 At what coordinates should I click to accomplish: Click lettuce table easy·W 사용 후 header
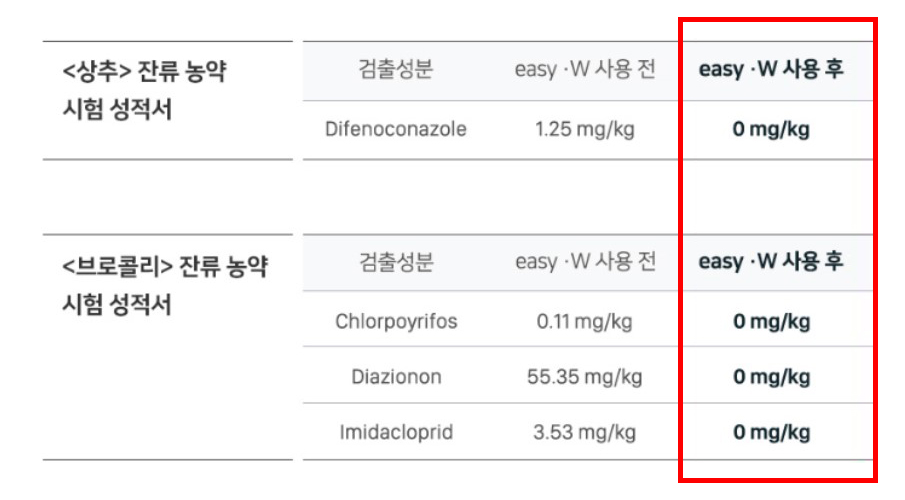[771, 70]
